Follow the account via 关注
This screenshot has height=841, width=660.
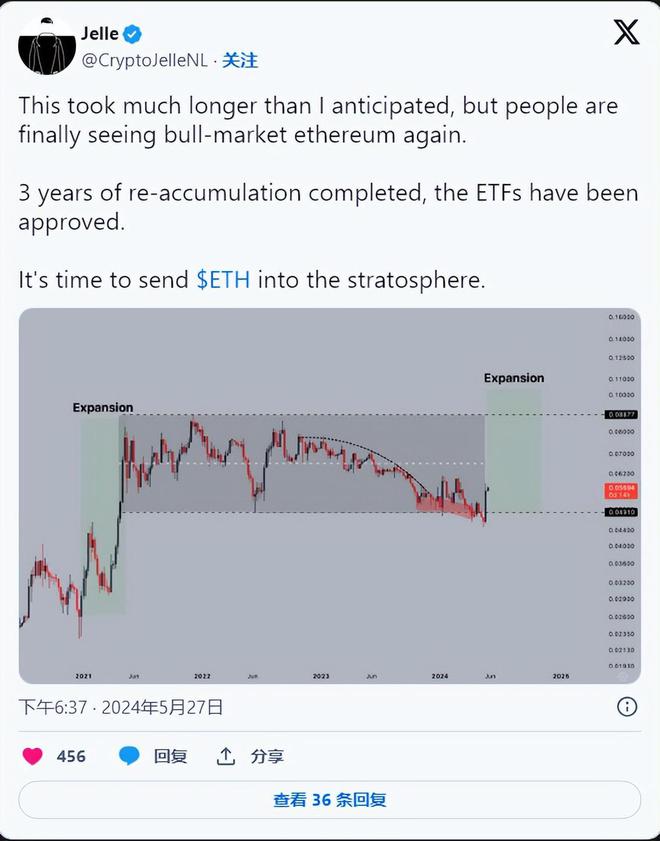click(240, 61)
